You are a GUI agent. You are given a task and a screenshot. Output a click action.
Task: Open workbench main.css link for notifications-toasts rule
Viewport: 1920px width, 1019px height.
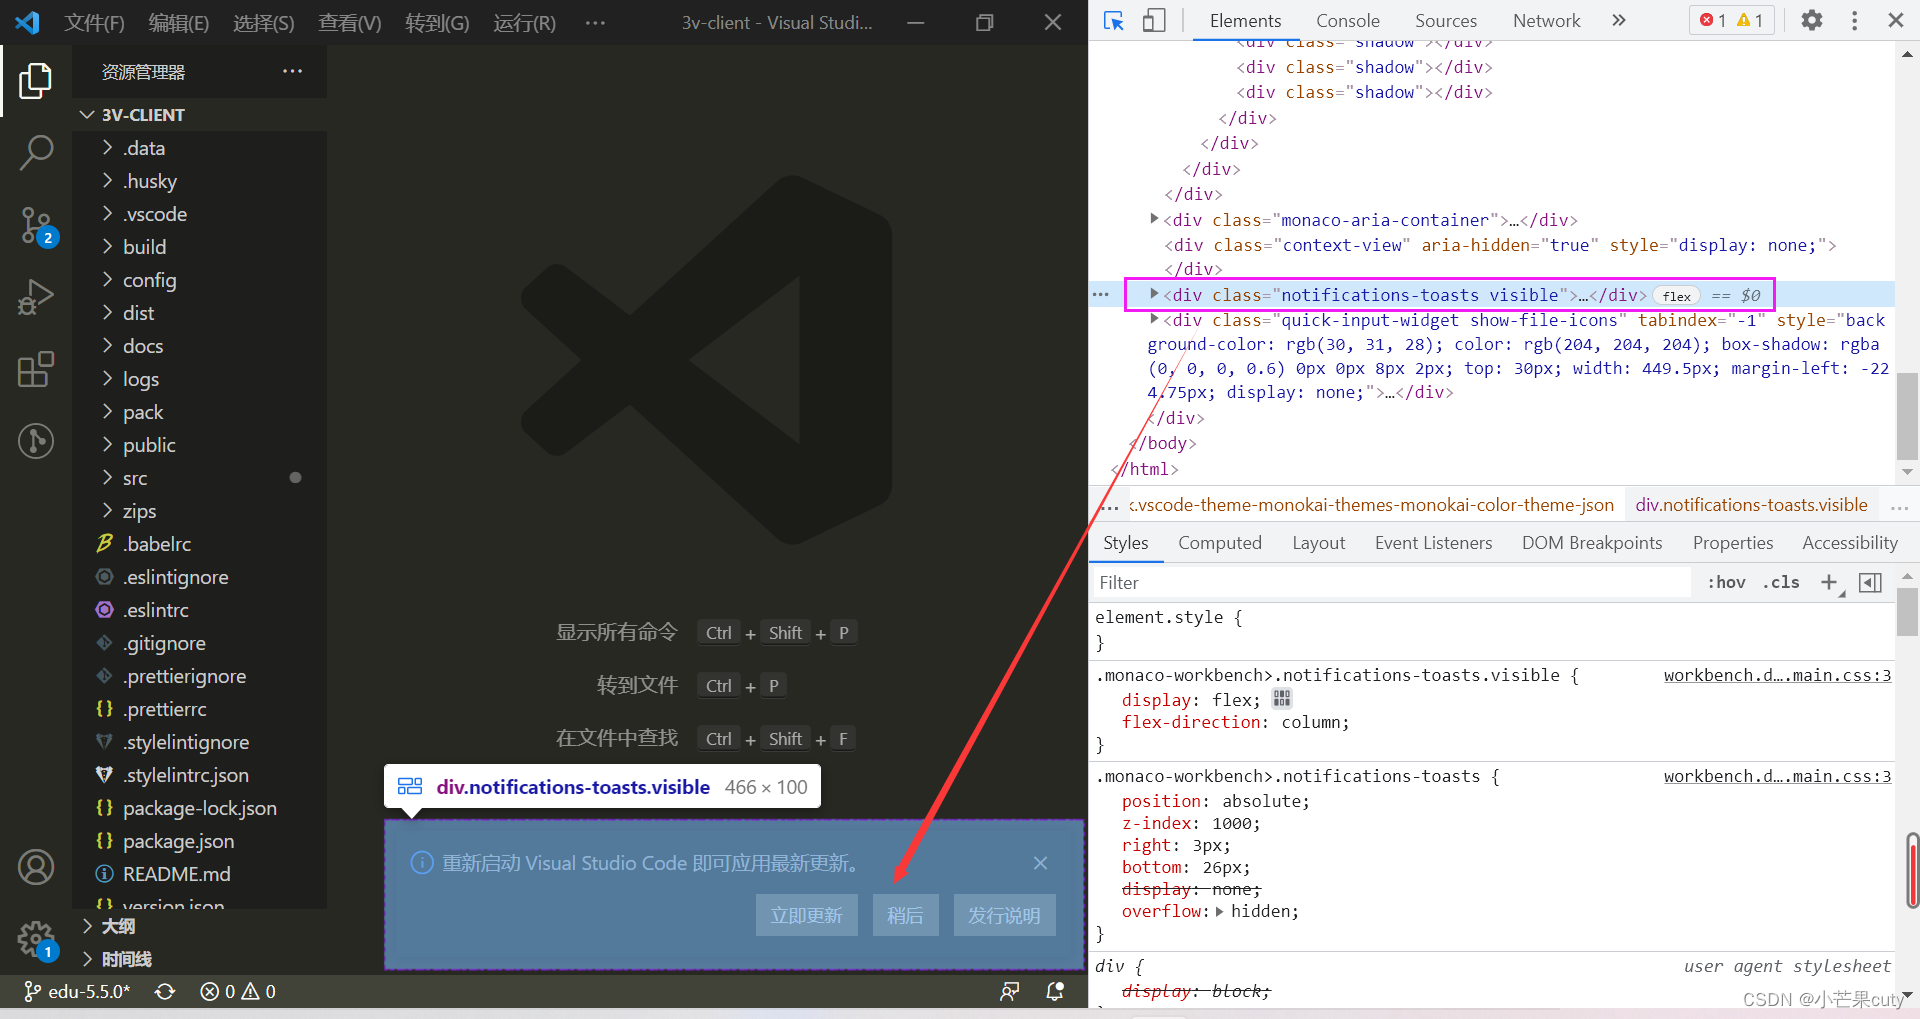click(x=1777, y=776)
